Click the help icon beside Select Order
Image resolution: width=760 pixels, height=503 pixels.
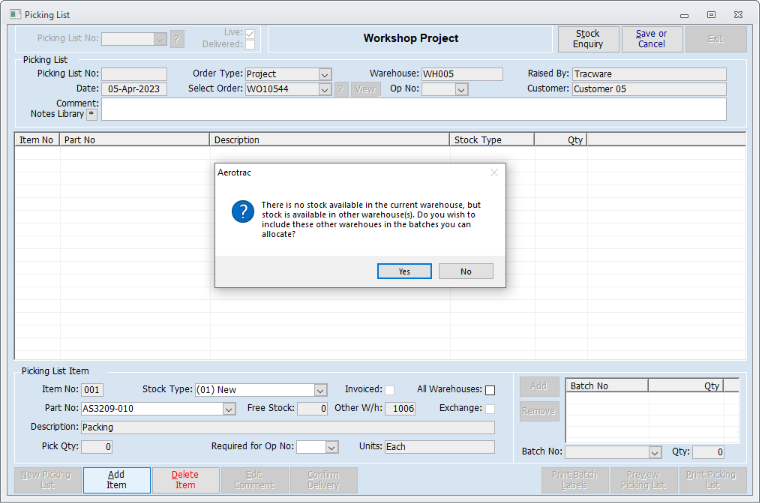[340, 89]
